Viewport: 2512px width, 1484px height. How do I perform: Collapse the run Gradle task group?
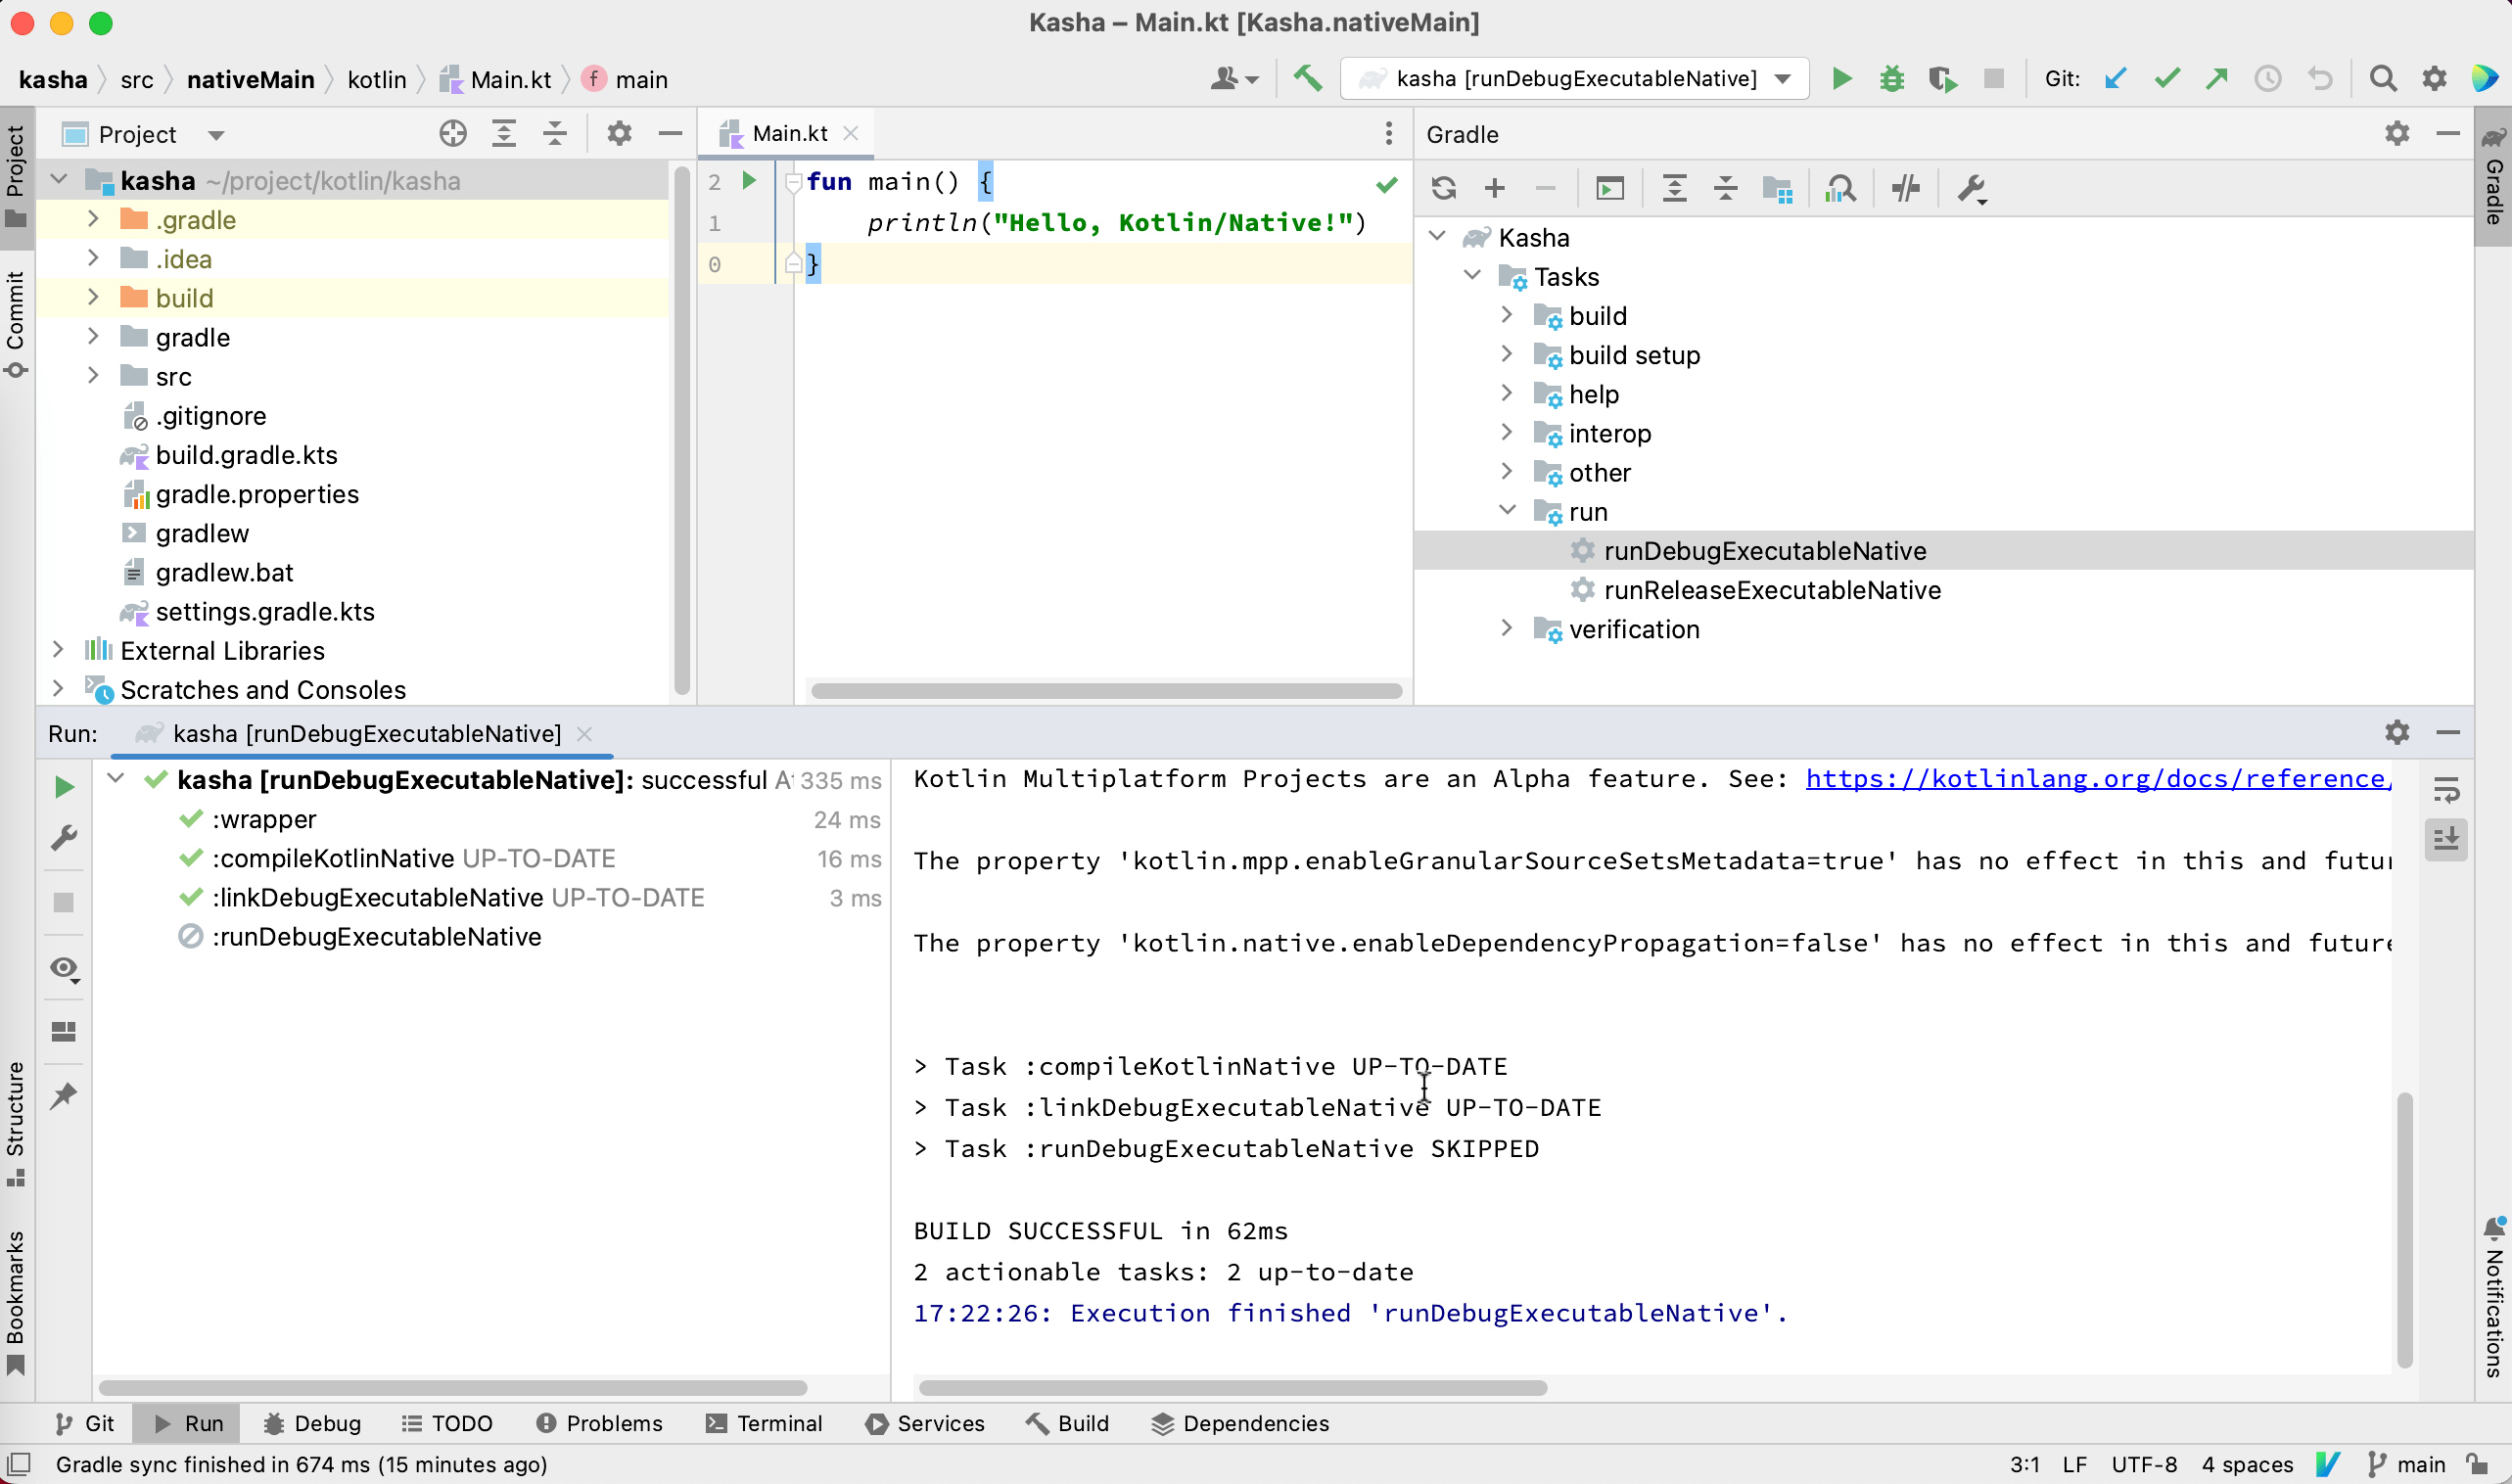point(1507,511)
